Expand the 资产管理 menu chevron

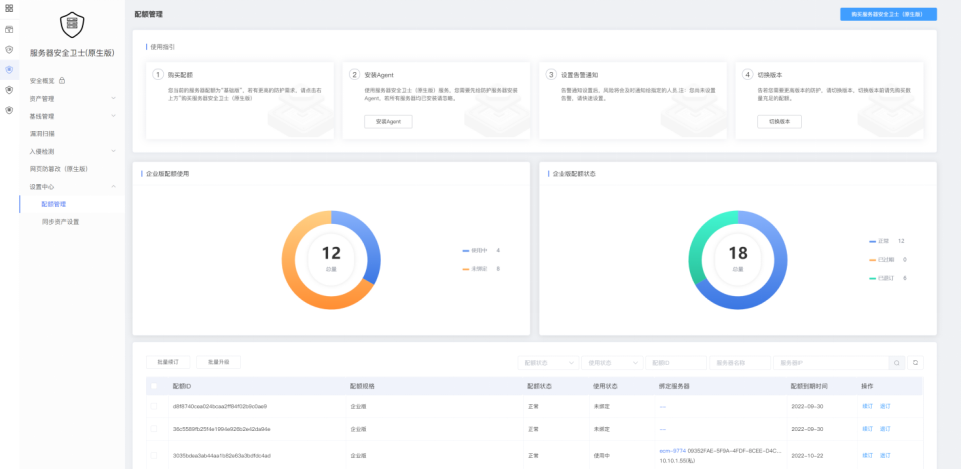[x=113, y=98]
